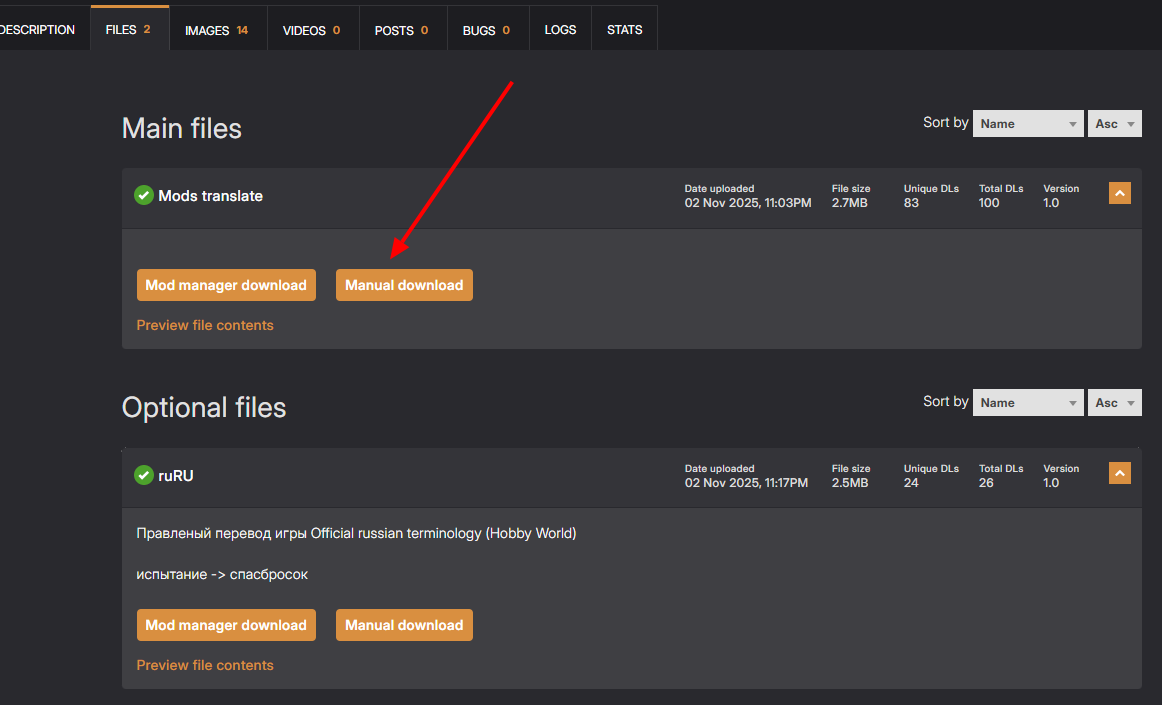Open Main files Asc order dropdown

(x=1114, y=124)
